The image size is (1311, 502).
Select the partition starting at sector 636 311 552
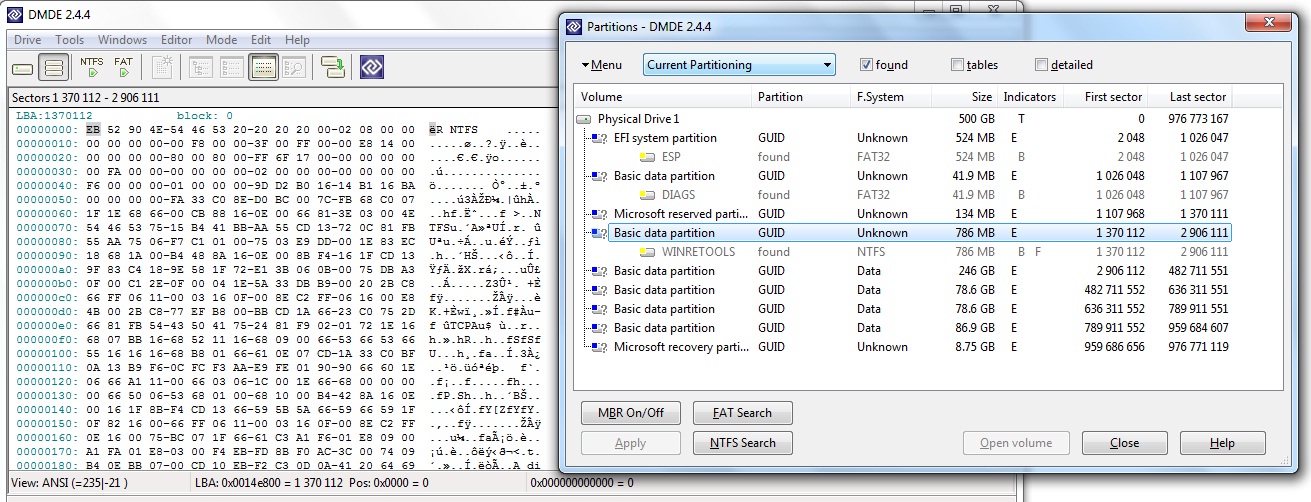click(x=904, y=309)
